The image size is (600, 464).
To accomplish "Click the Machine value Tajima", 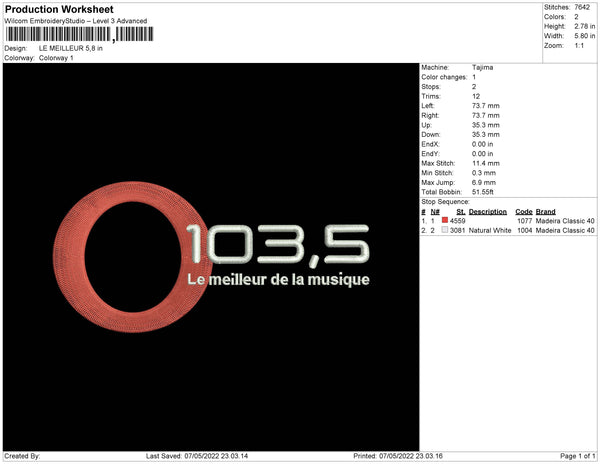I will [x=483, y=67].
